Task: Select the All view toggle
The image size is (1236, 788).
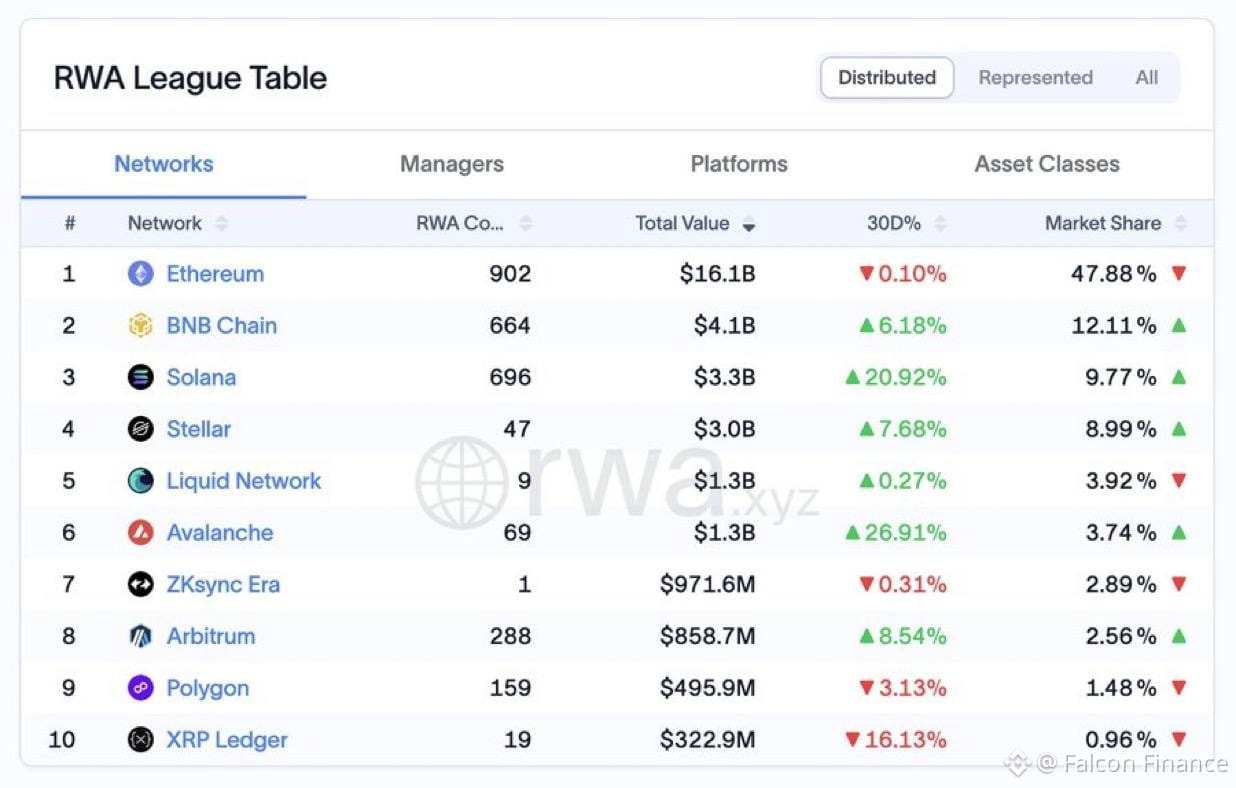Action: coord(1147,78)
